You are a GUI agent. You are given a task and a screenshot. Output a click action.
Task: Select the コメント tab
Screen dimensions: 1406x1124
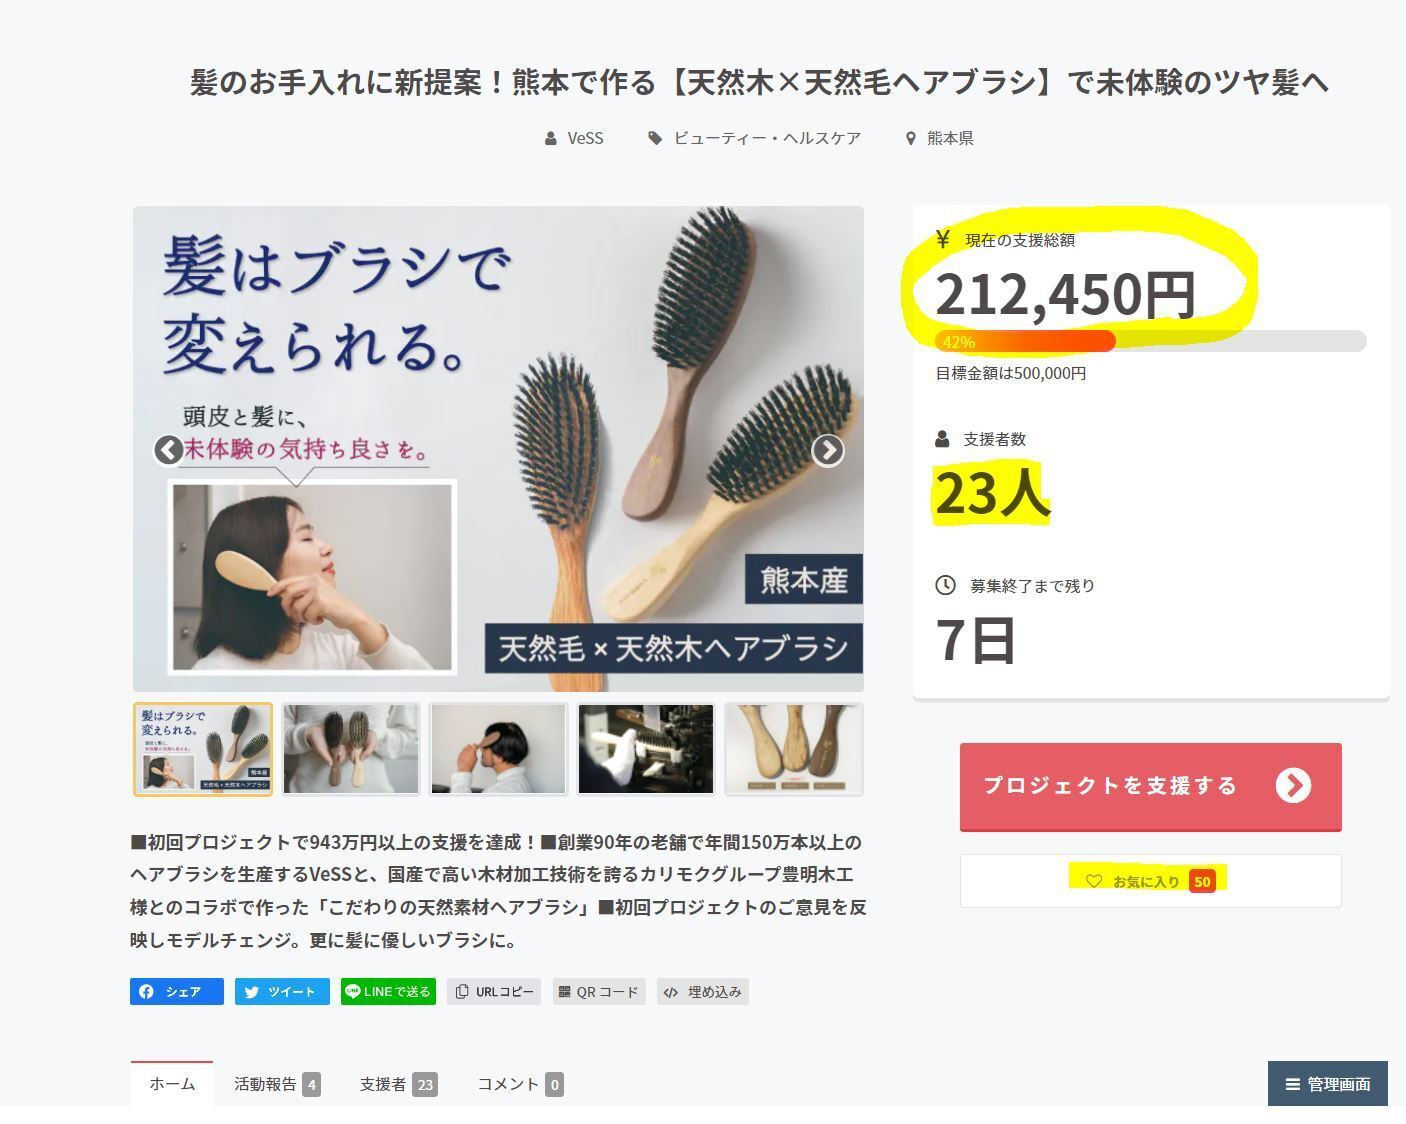click(520, 1084)
